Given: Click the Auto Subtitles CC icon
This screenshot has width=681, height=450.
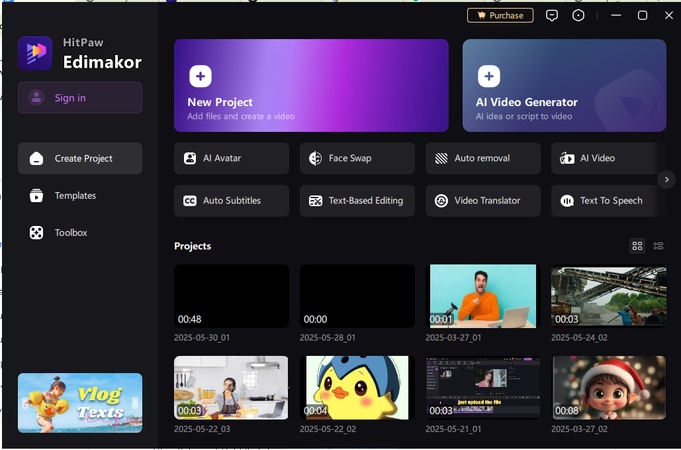Looking at the screenshot, I should [190, 201].
